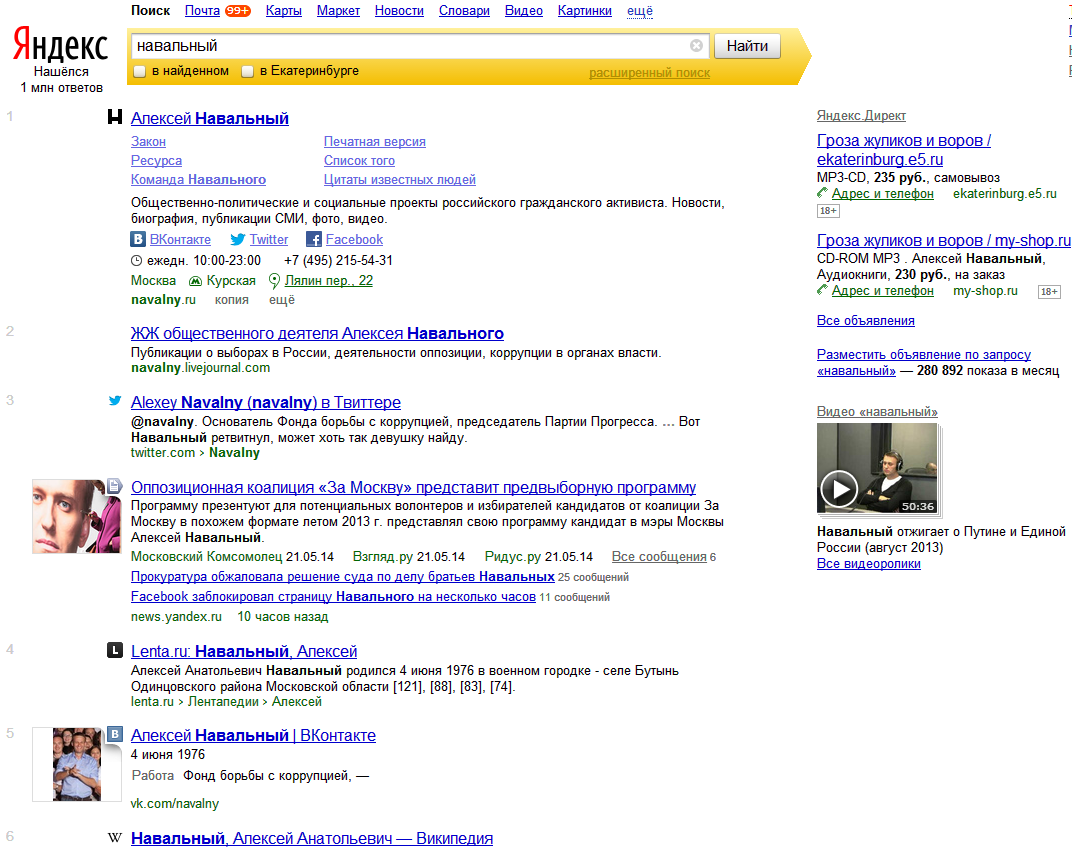Screen dimensions: 1072x855
Task: Open Гроза жуликов и воров my-shop.ru ad
Action: pyautogui.click(x=944, y=241)
